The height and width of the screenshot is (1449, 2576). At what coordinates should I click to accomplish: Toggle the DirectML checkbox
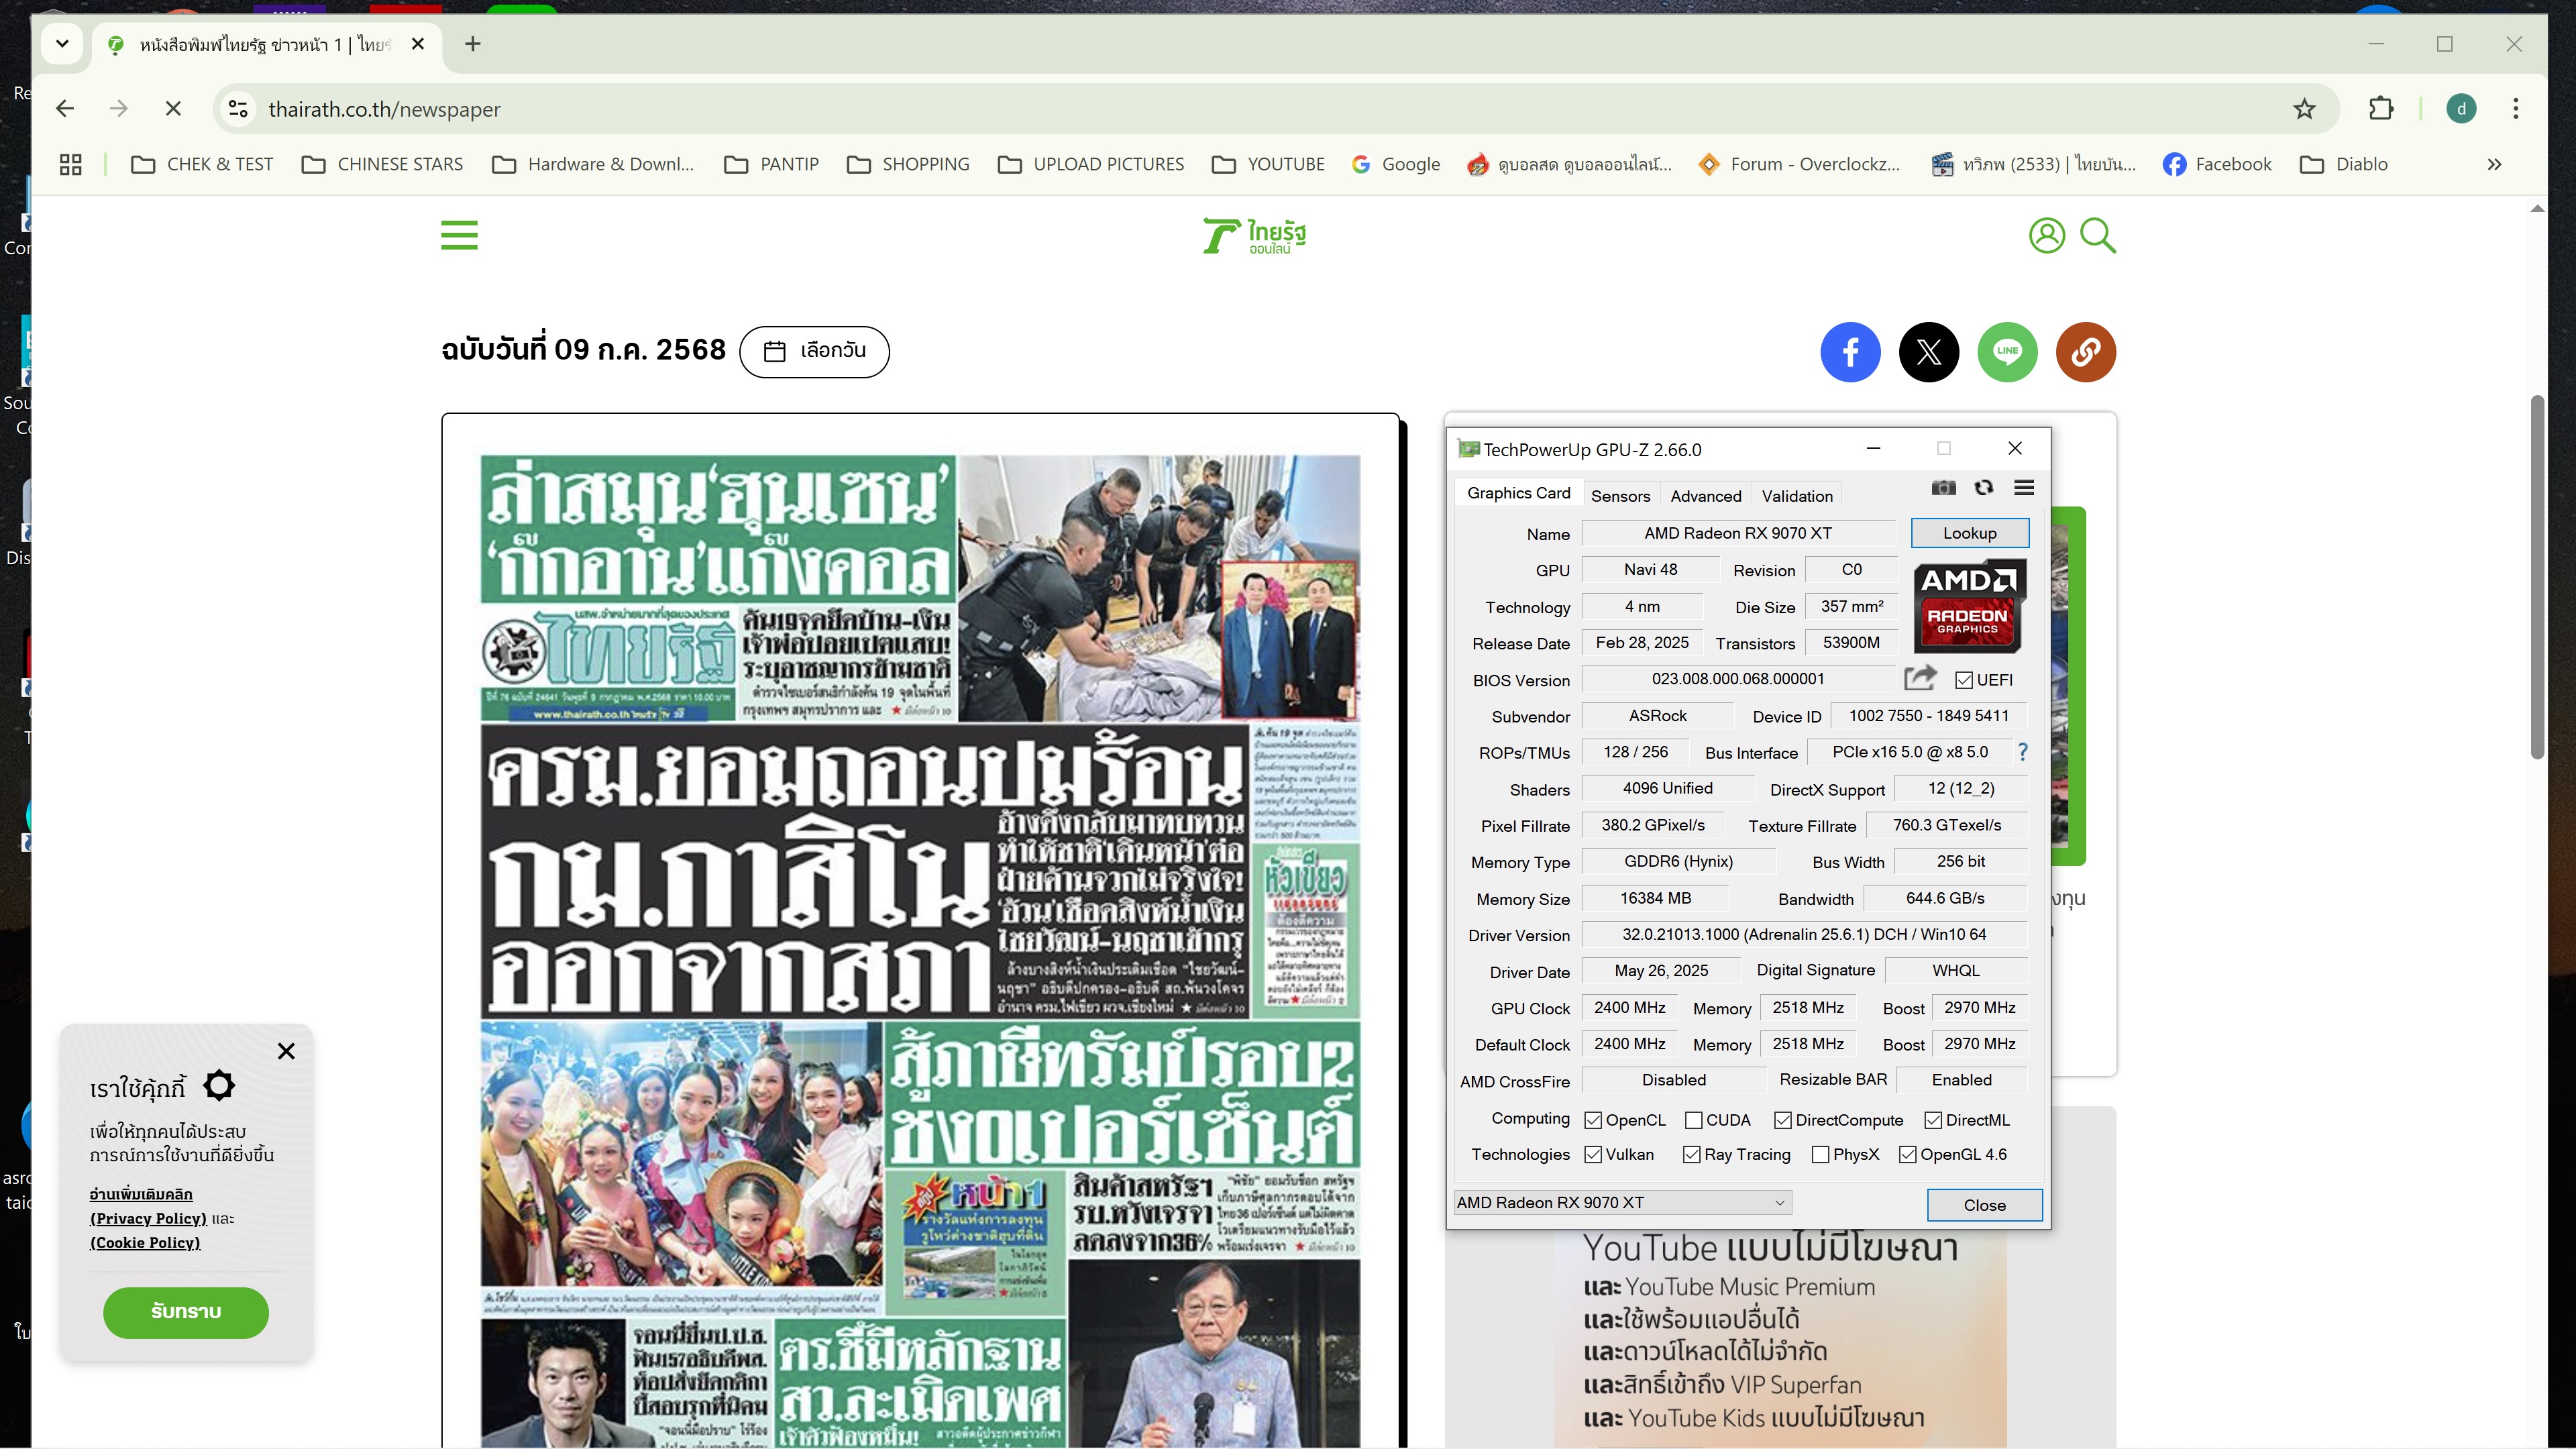[x=1933, y=1120]
